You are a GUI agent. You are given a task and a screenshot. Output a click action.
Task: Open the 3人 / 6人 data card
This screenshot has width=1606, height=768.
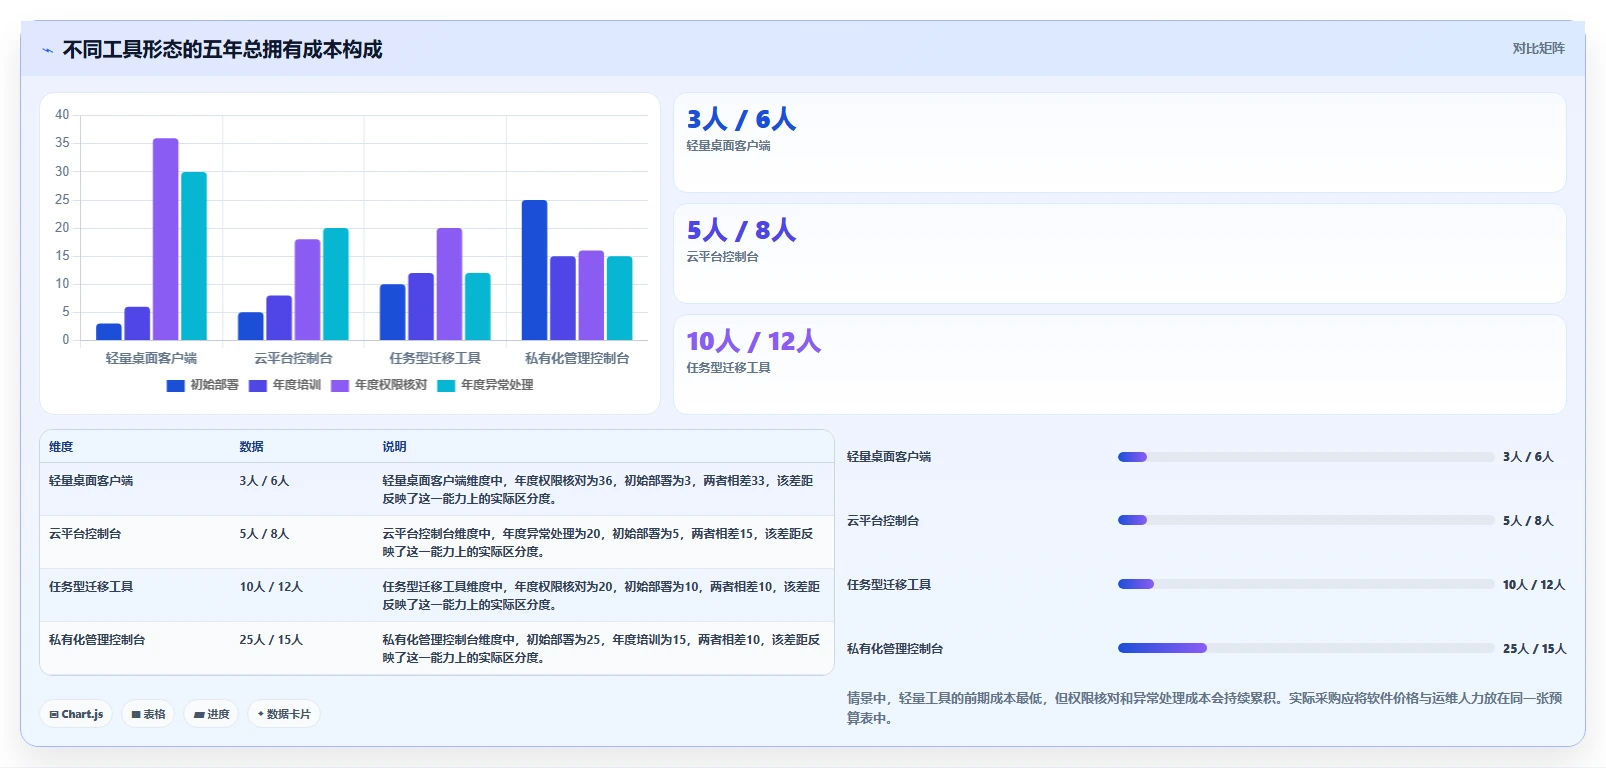(x=1120, y=142)
